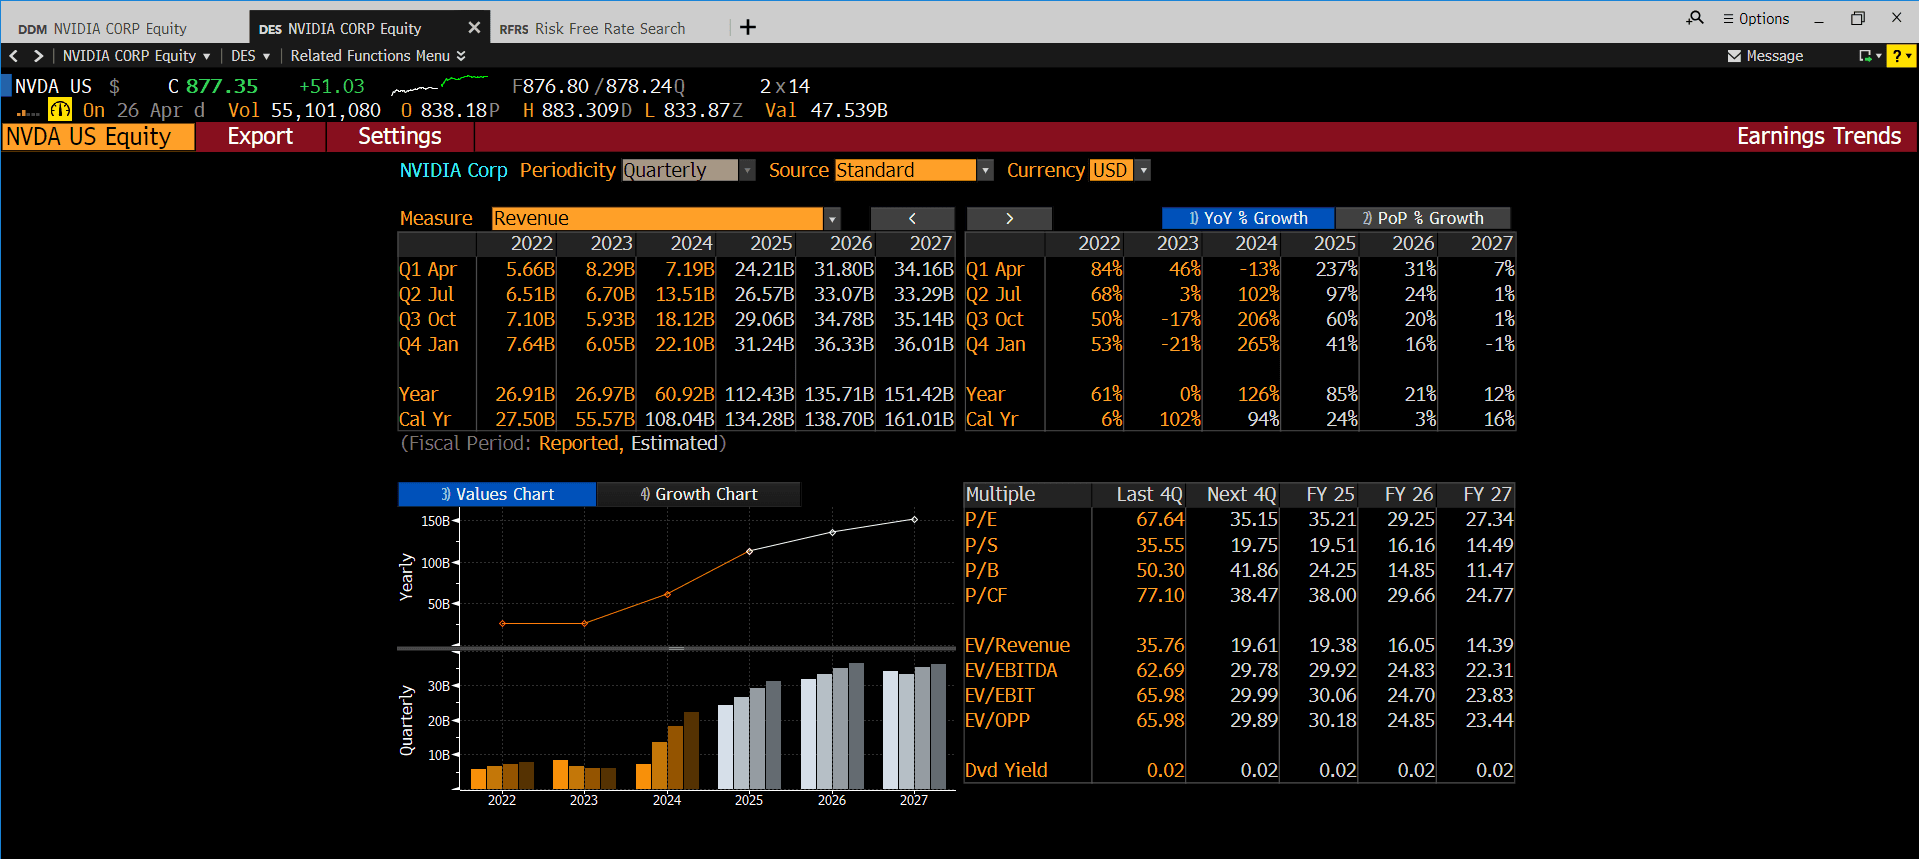The image size is (1919, 859).
Task: Click the previous periods left arrow button
Action: coord(912,218)
